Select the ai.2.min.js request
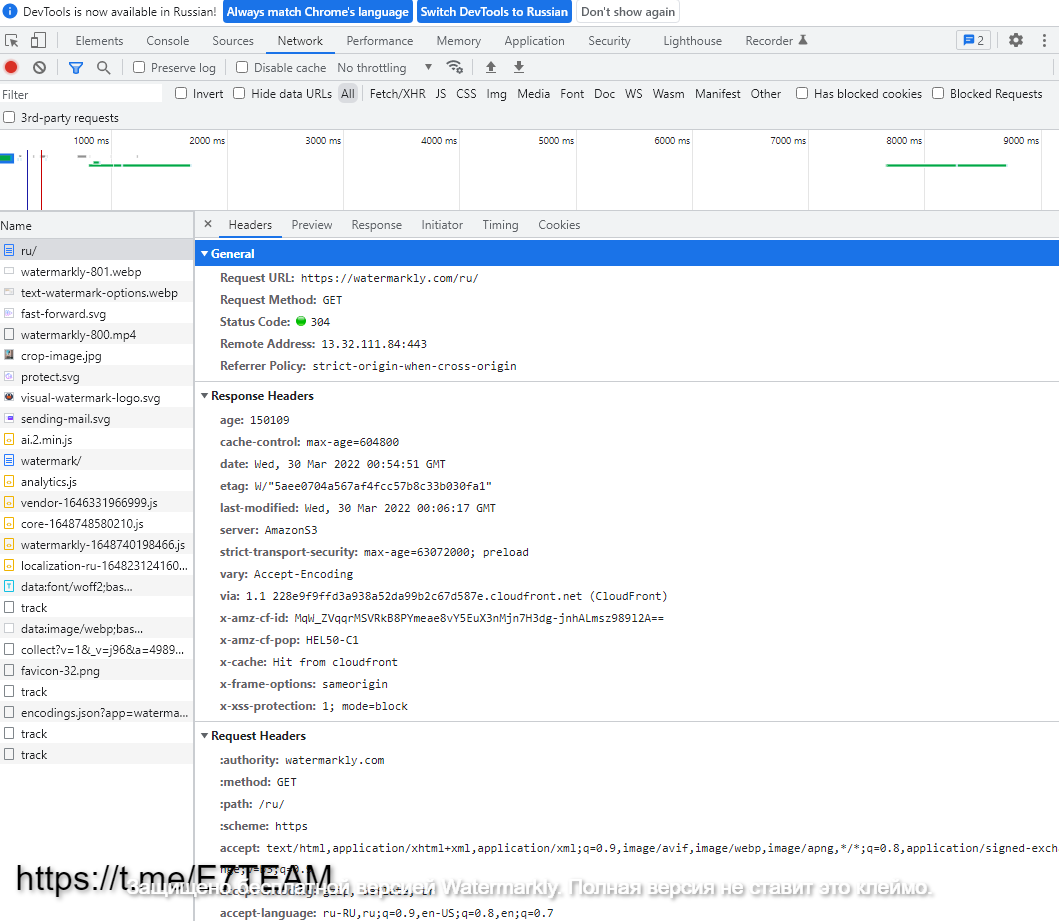 click(97, 440)
